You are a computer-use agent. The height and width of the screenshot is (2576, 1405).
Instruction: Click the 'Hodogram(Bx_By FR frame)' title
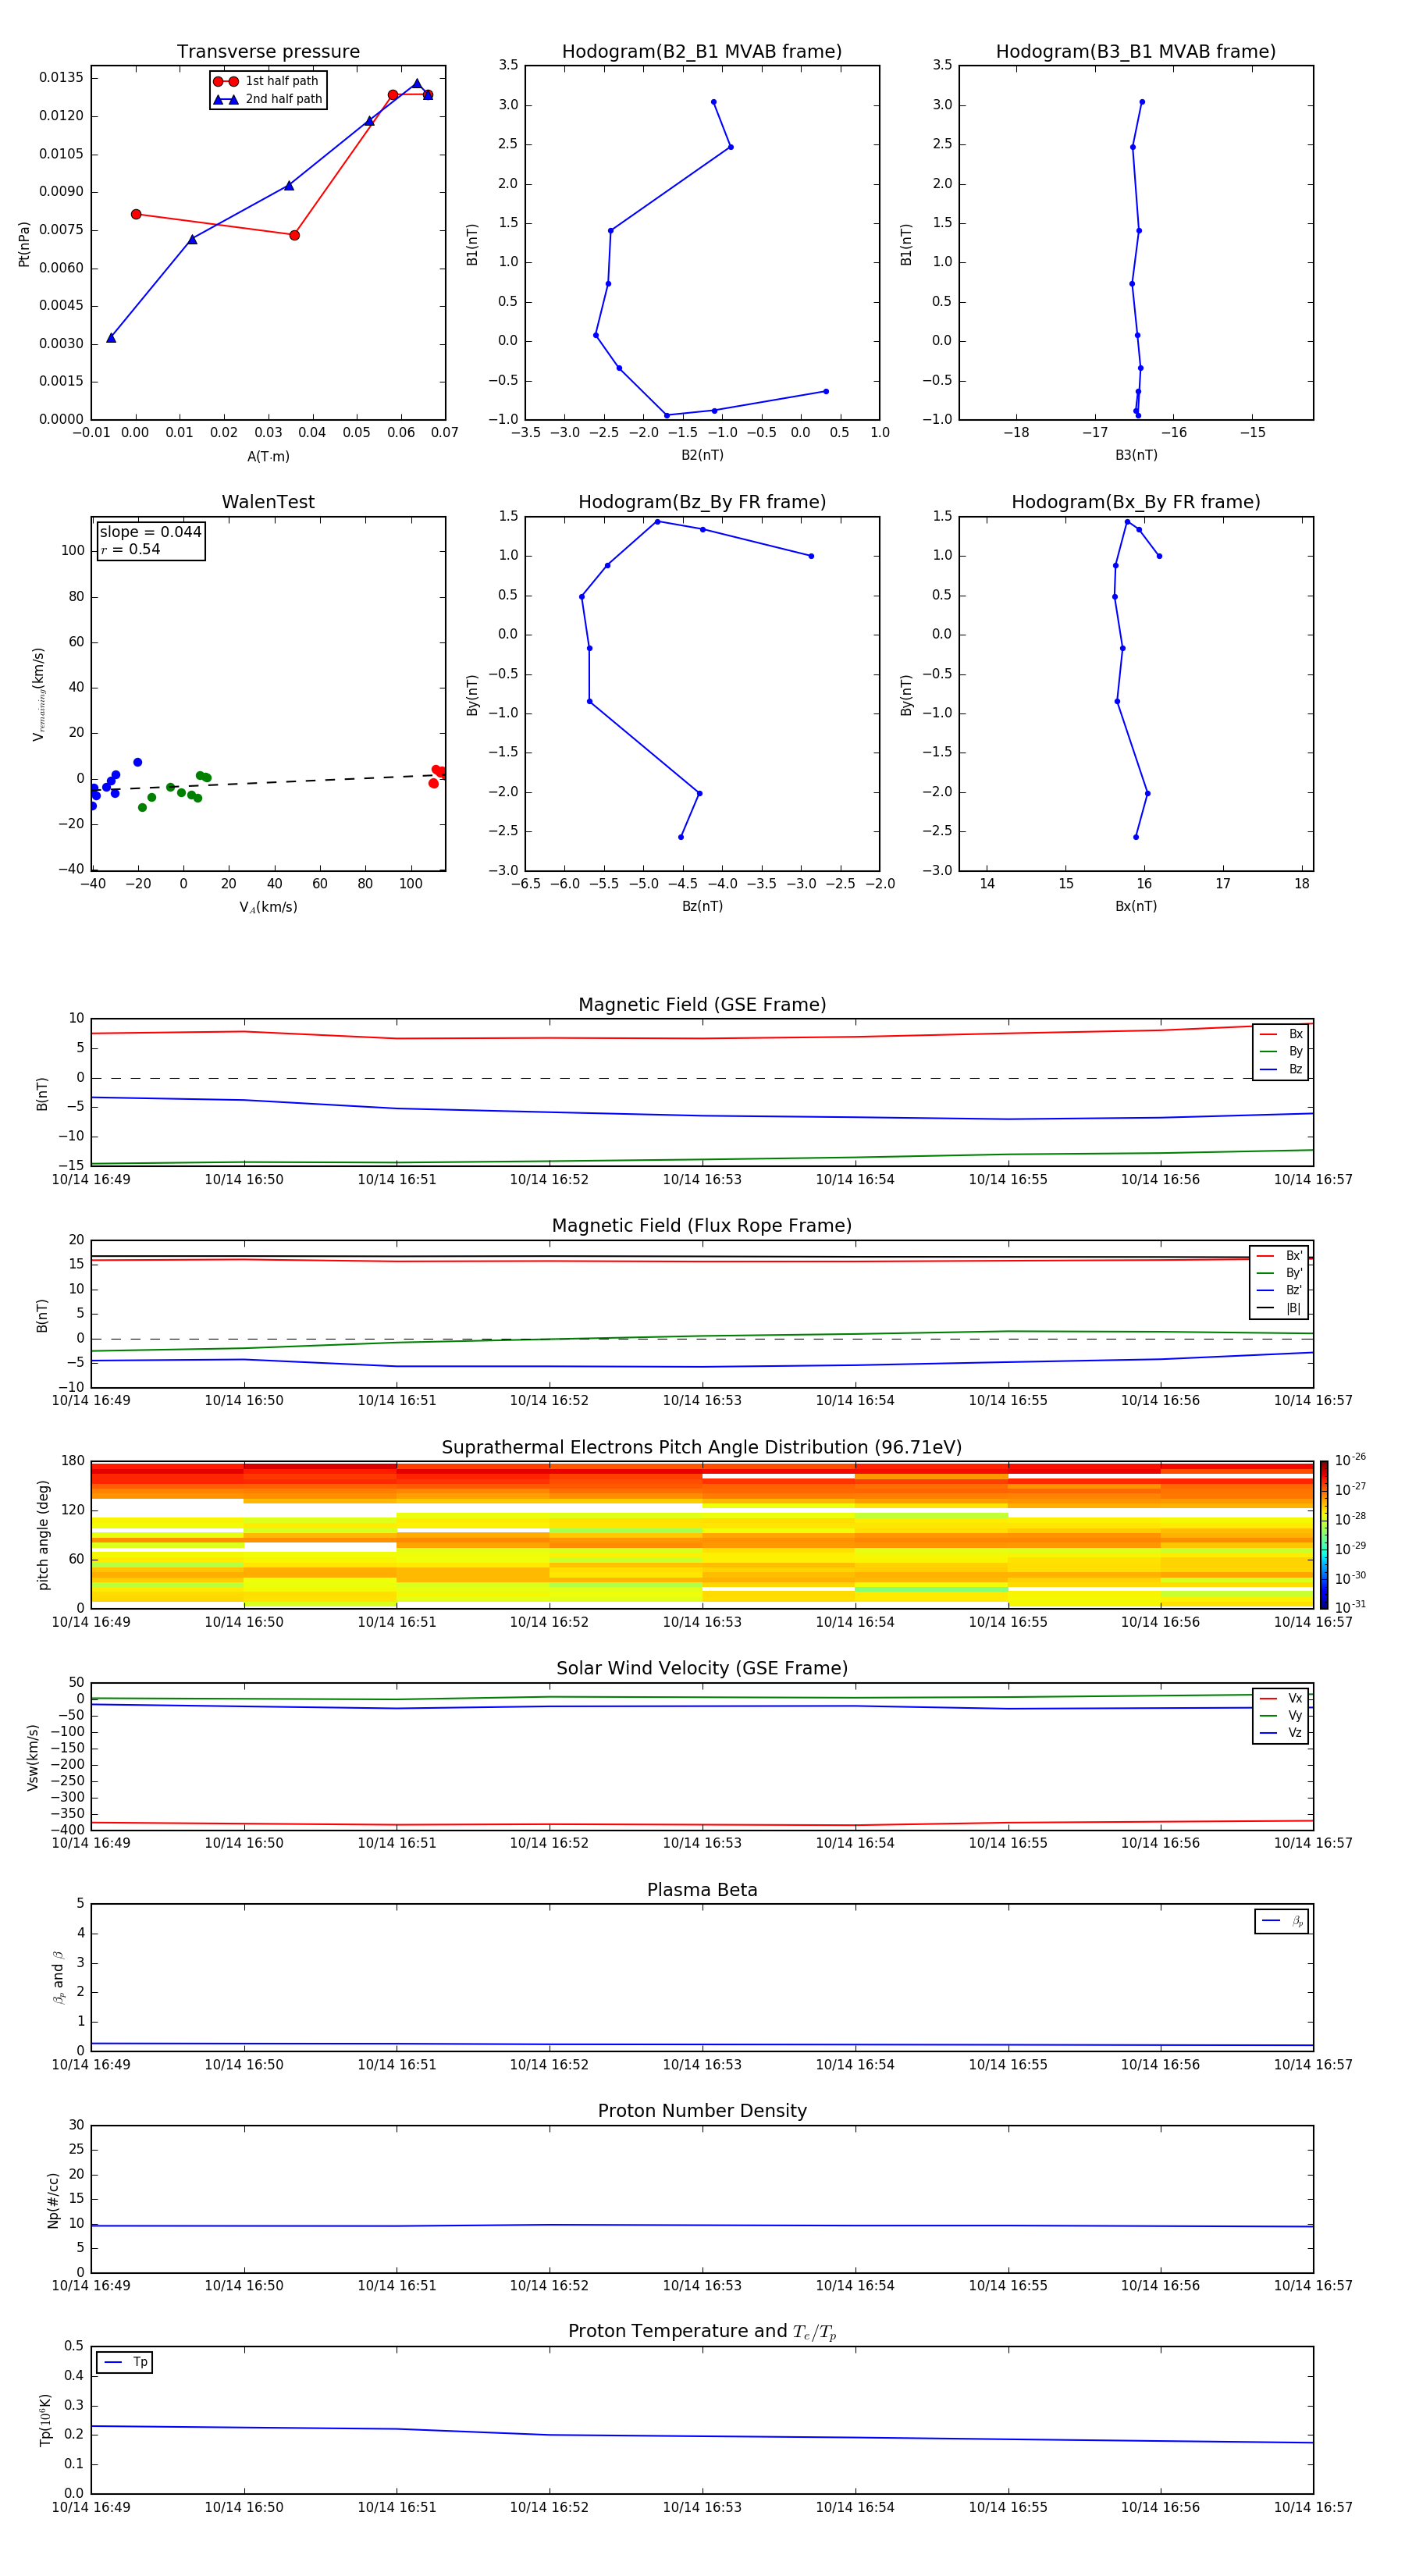1136,502
